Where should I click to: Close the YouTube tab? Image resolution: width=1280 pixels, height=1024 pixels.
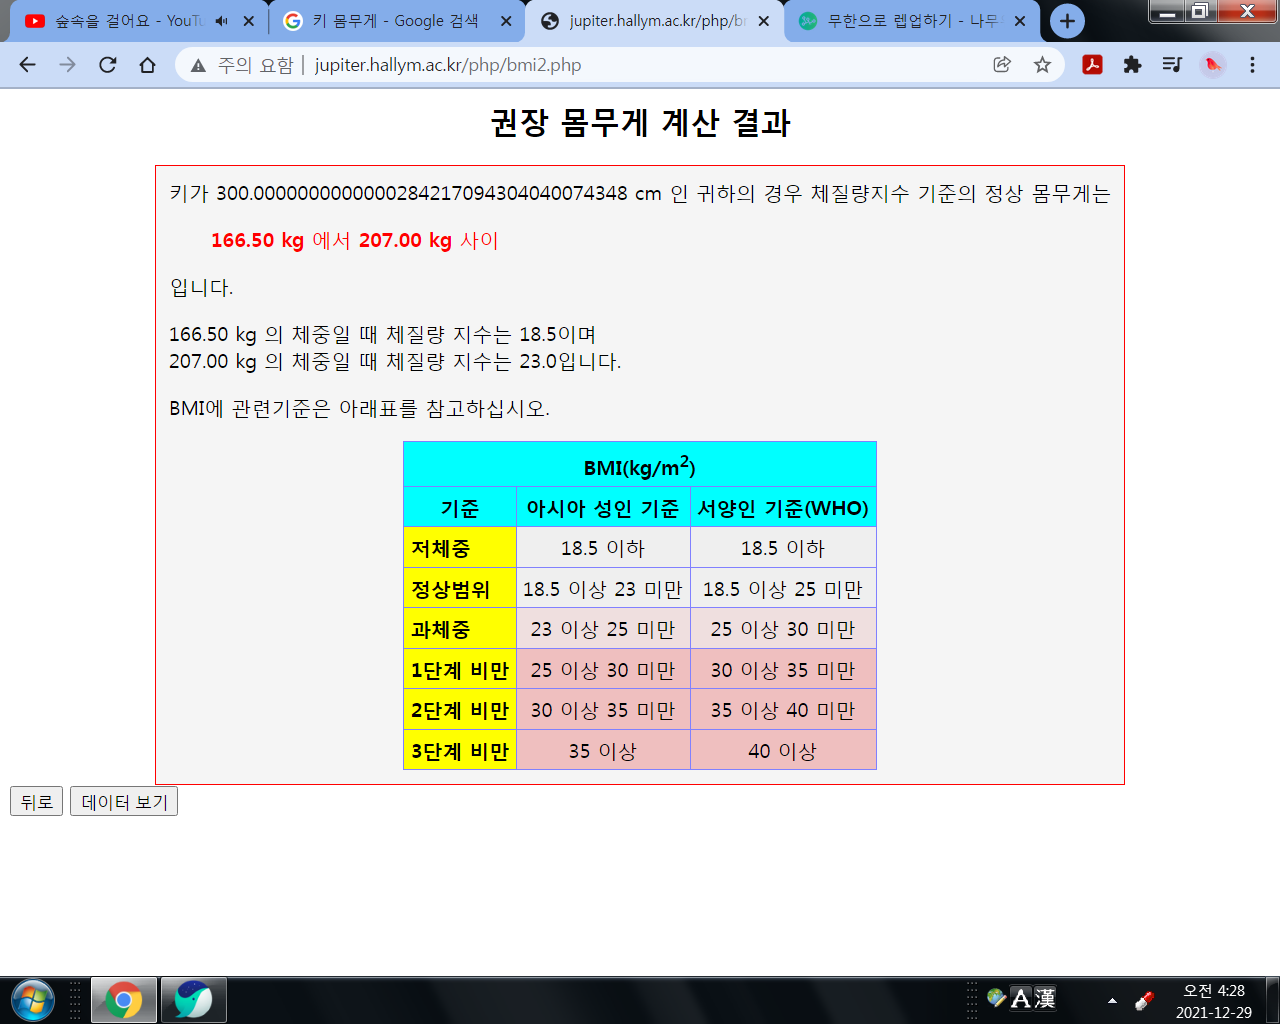(x=249, y=21)
